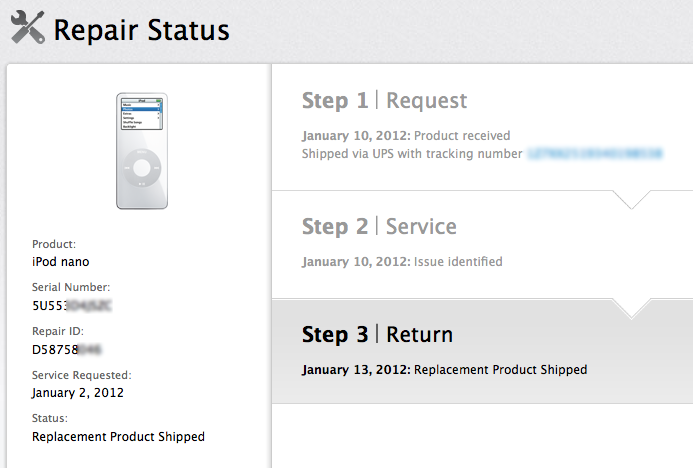Open the blurred UPS tracking number link

point(594,154)
